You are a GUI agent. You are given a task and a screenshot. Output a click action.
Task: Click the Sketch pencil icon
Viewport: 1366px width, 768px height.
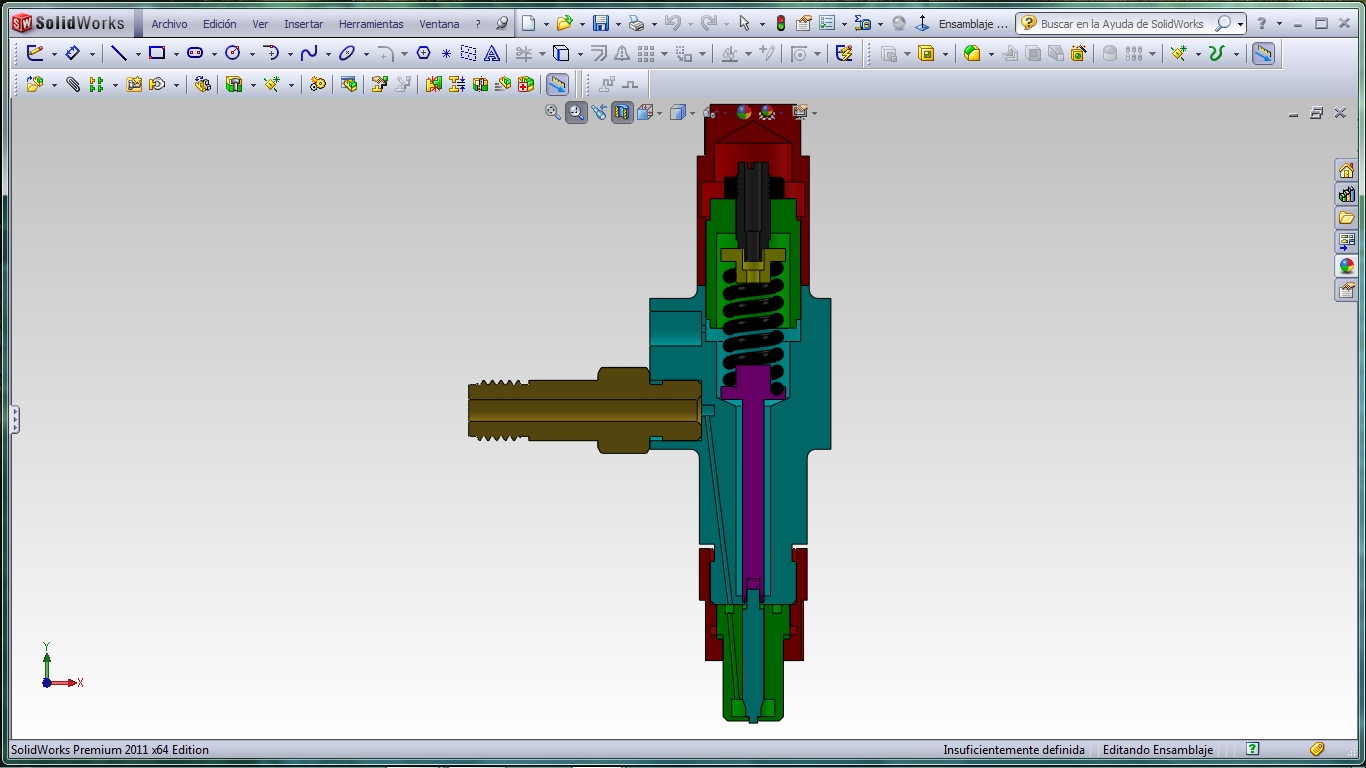pos(35,54)
